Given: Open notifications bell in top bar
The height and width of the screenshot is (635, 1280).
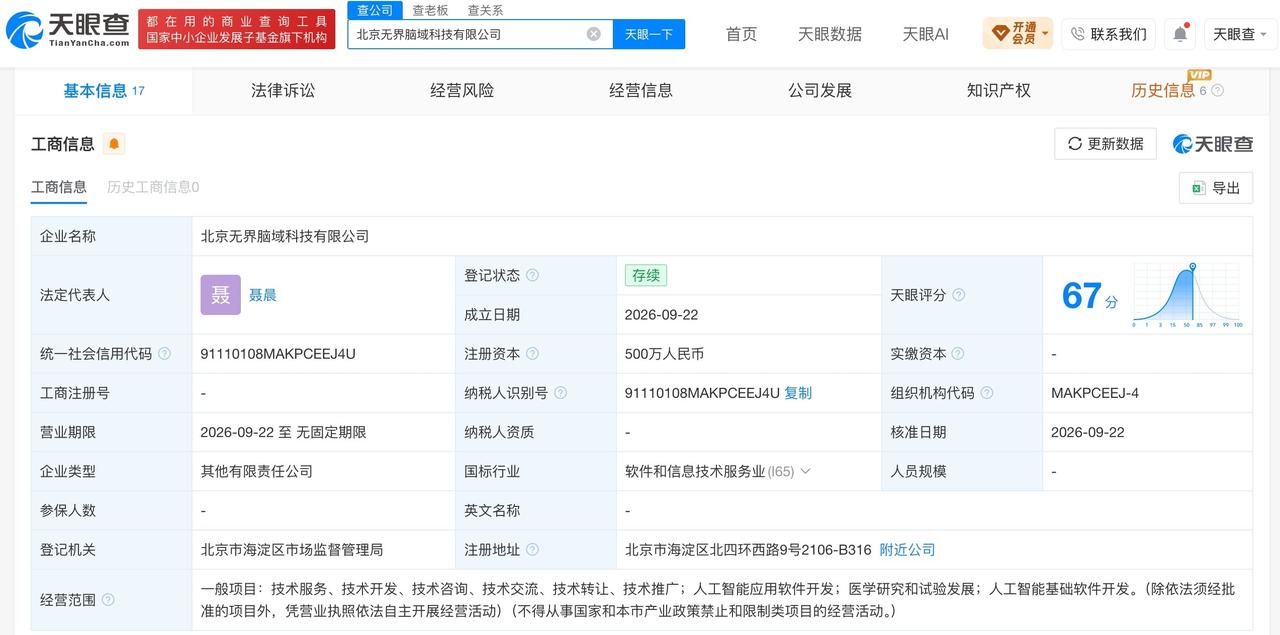Looking at the screenshot, I should tap(1180, 34).
